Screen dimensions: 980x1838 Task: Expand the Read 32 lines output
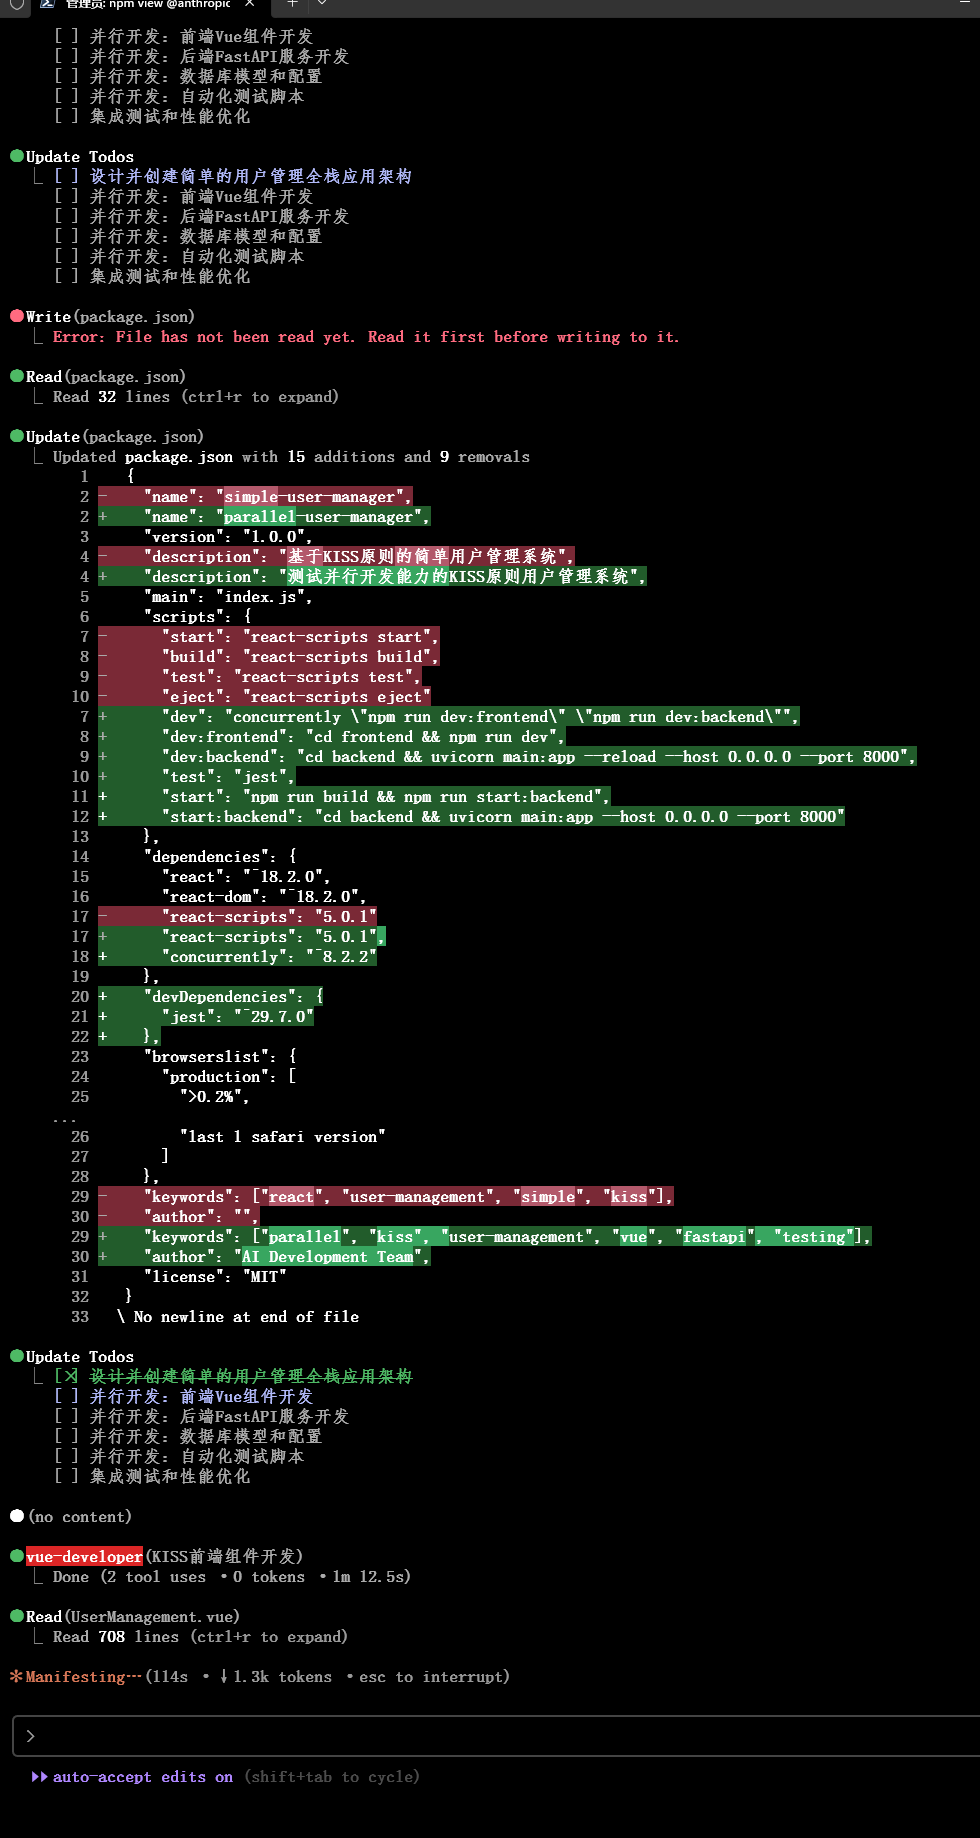pos(196,396)
